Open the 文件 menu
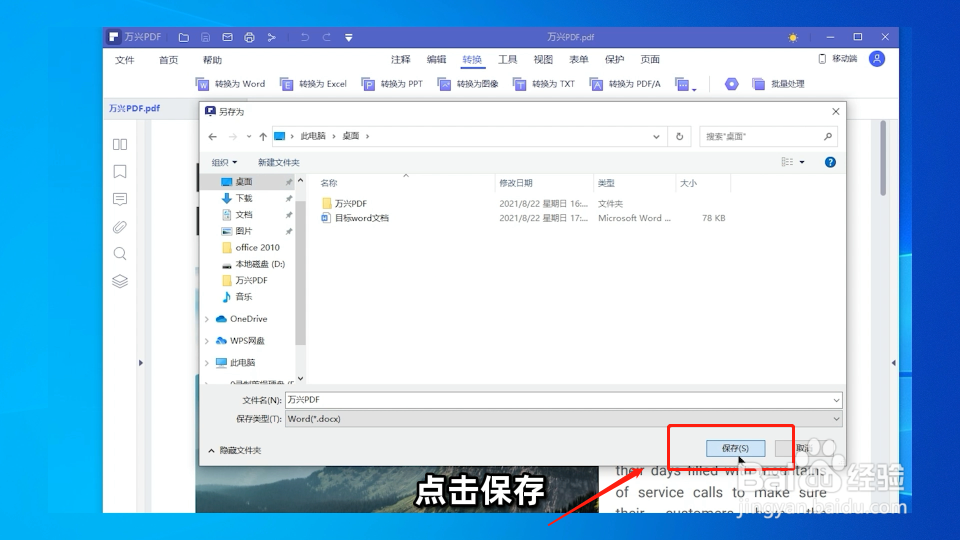Screen dimensions: 960x540 [x=125, y=60]
